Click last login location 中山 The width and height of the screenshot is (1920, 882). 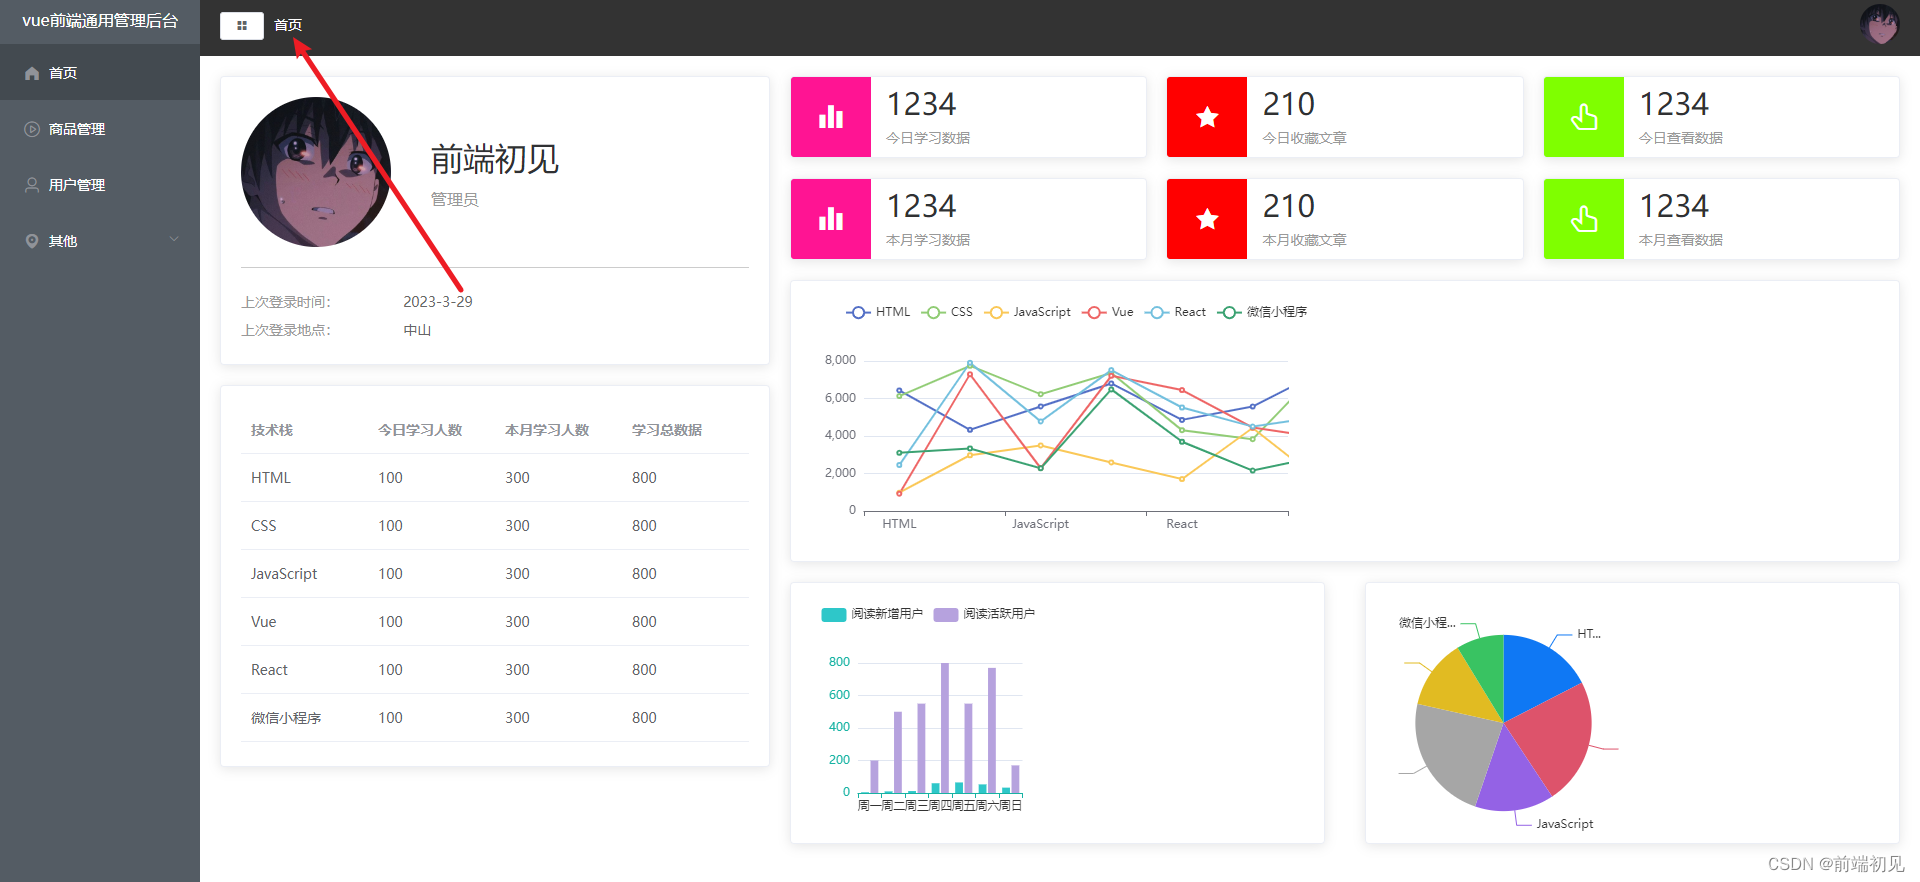point(417,330)
